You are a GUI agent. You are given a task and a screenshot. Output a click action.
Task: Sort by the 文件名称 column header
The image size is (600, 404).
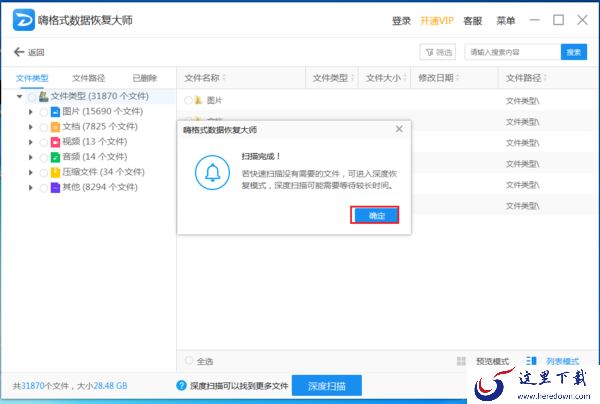(x=241, y=78)
